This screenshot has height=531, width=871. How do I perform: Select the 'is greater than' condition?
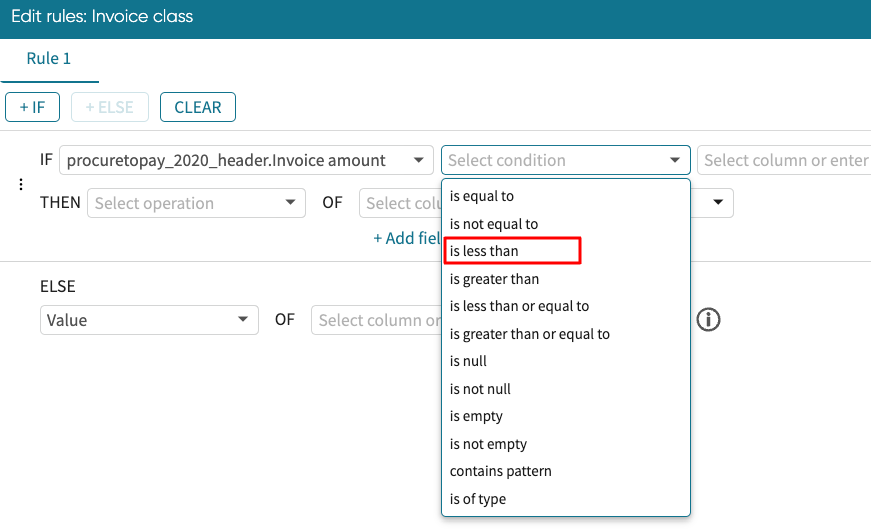(494, 279)
